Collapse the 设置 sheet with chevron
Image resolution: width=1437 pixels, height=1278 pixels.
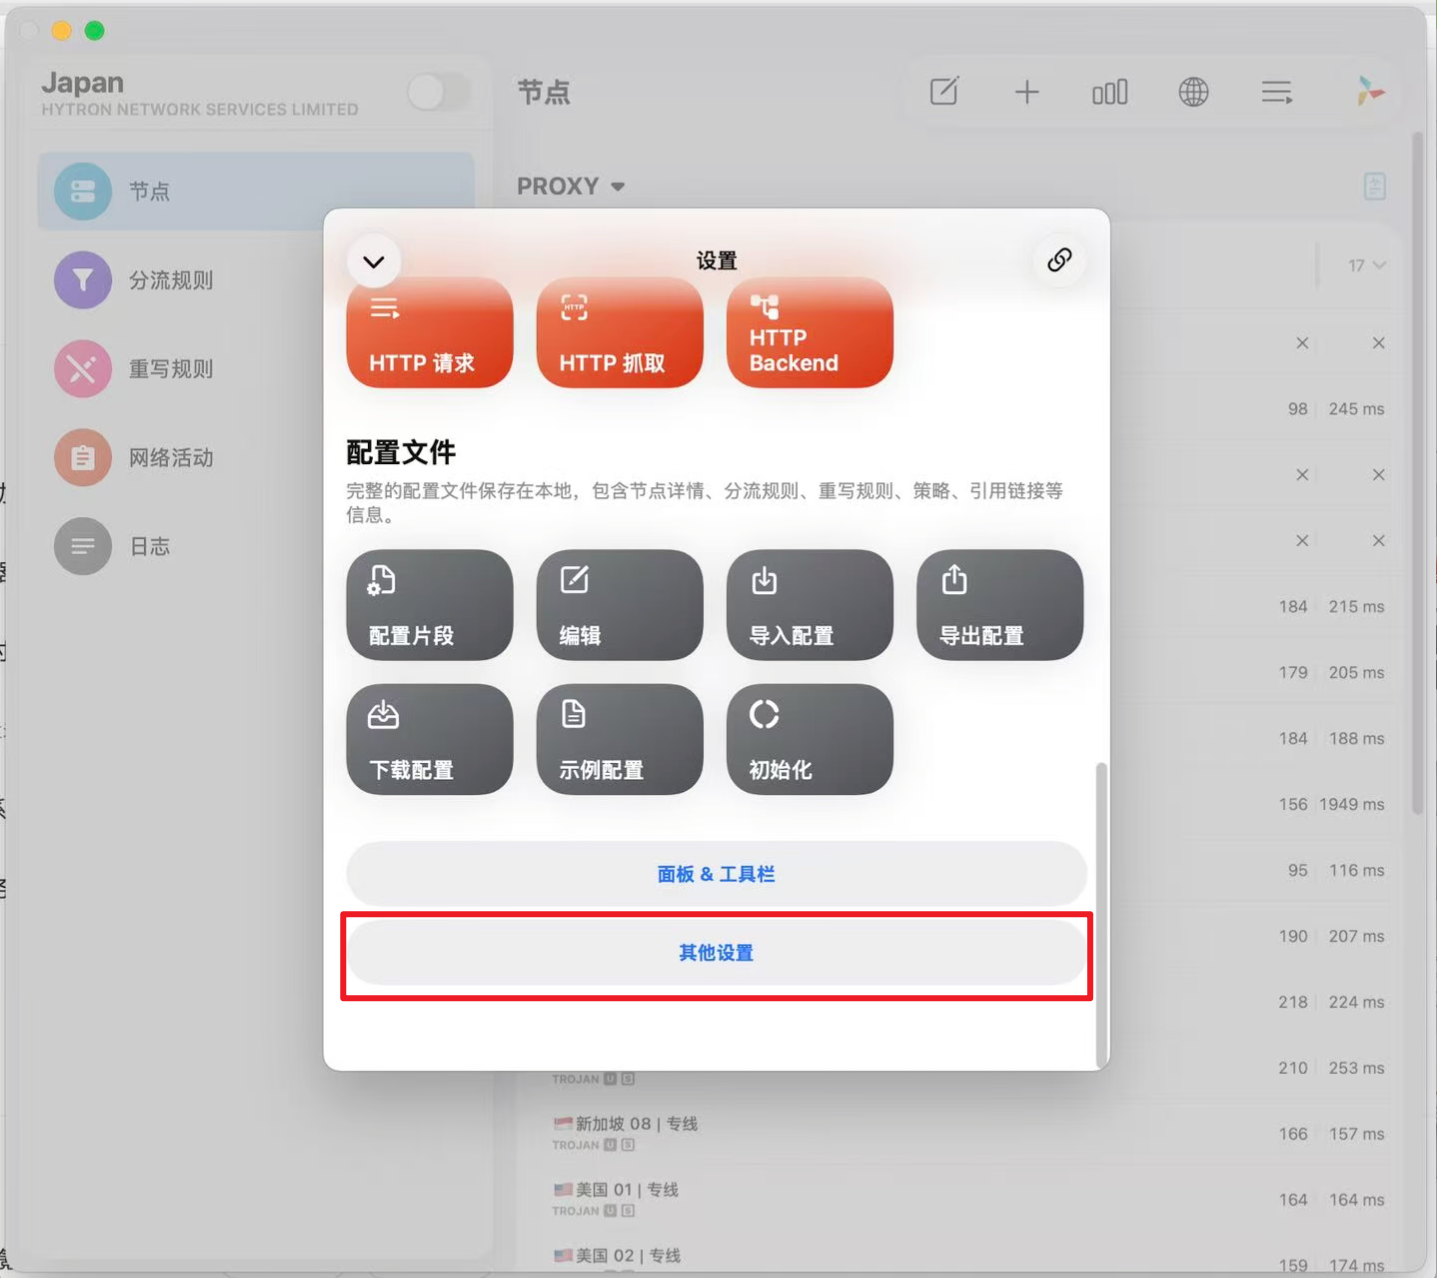coord(374,262)
